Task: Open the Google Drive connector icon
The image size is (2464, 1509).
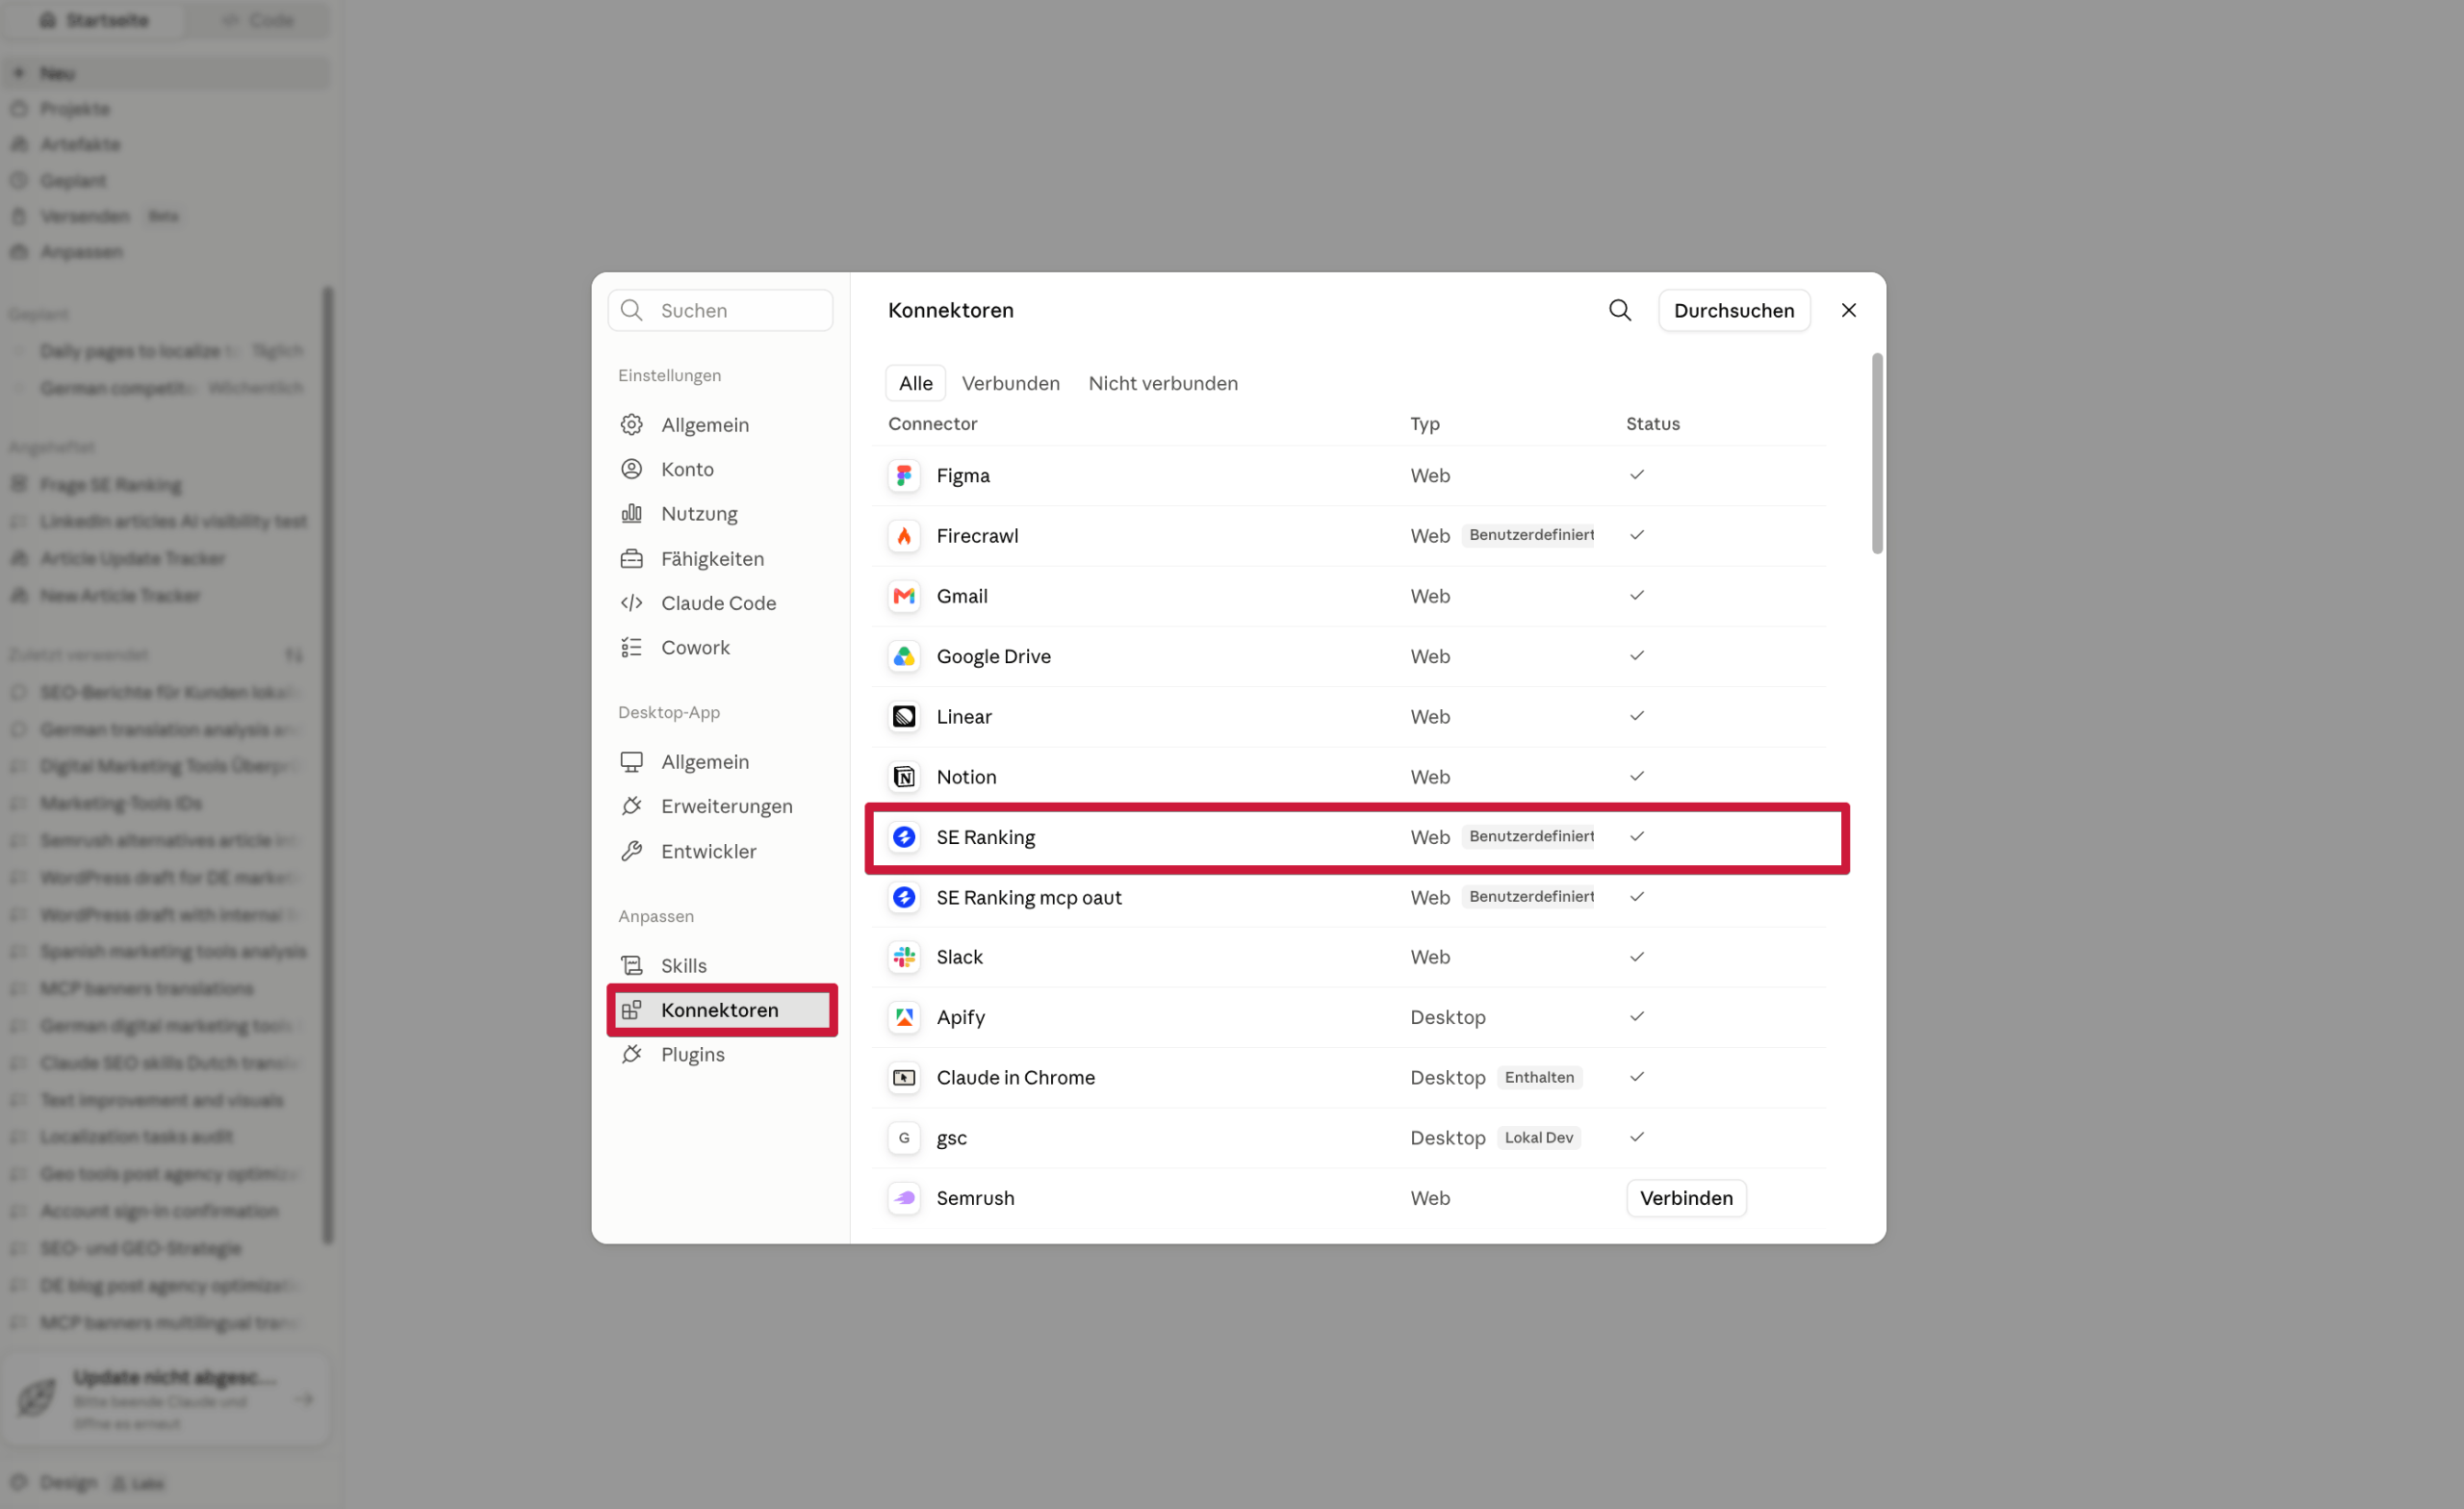Action: (x=904, y=656)
